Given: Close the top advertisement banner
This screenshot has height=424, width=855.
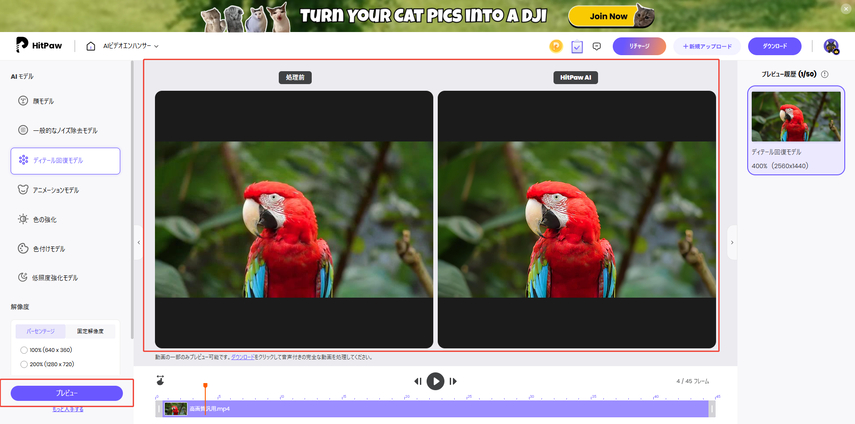Looking at the screenshot, I should 845,9.
